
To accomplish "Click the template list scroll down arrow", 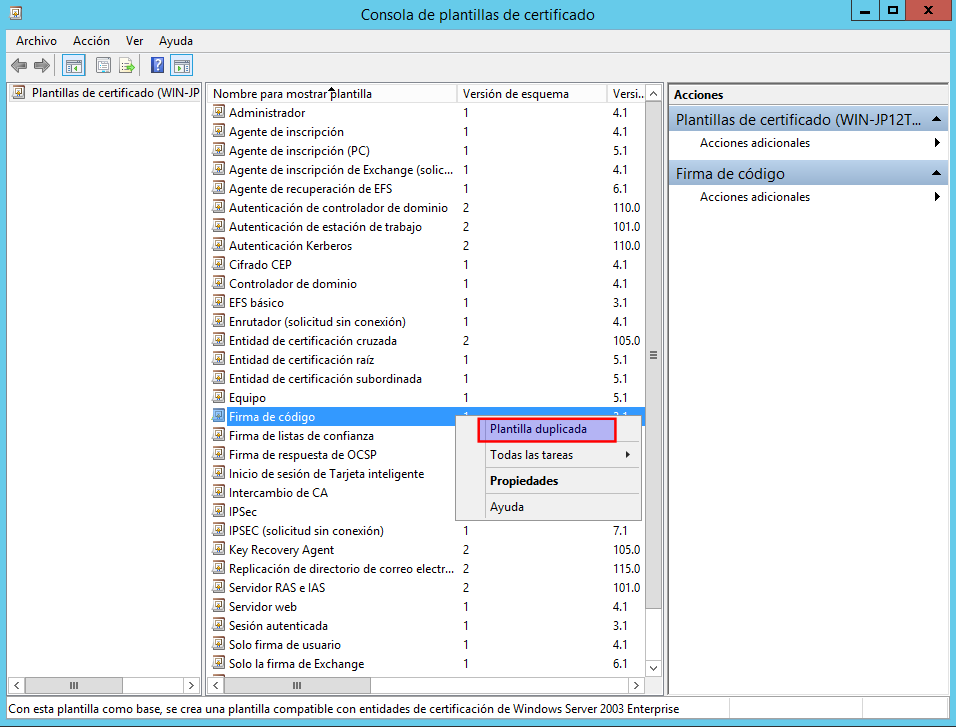I will (x=654, y=667).
